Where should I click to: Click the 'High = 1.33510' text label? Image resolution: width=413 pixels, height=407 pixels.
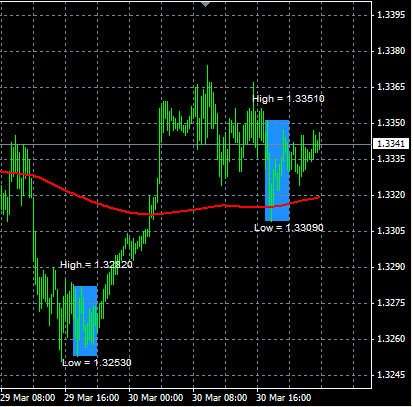288,99
